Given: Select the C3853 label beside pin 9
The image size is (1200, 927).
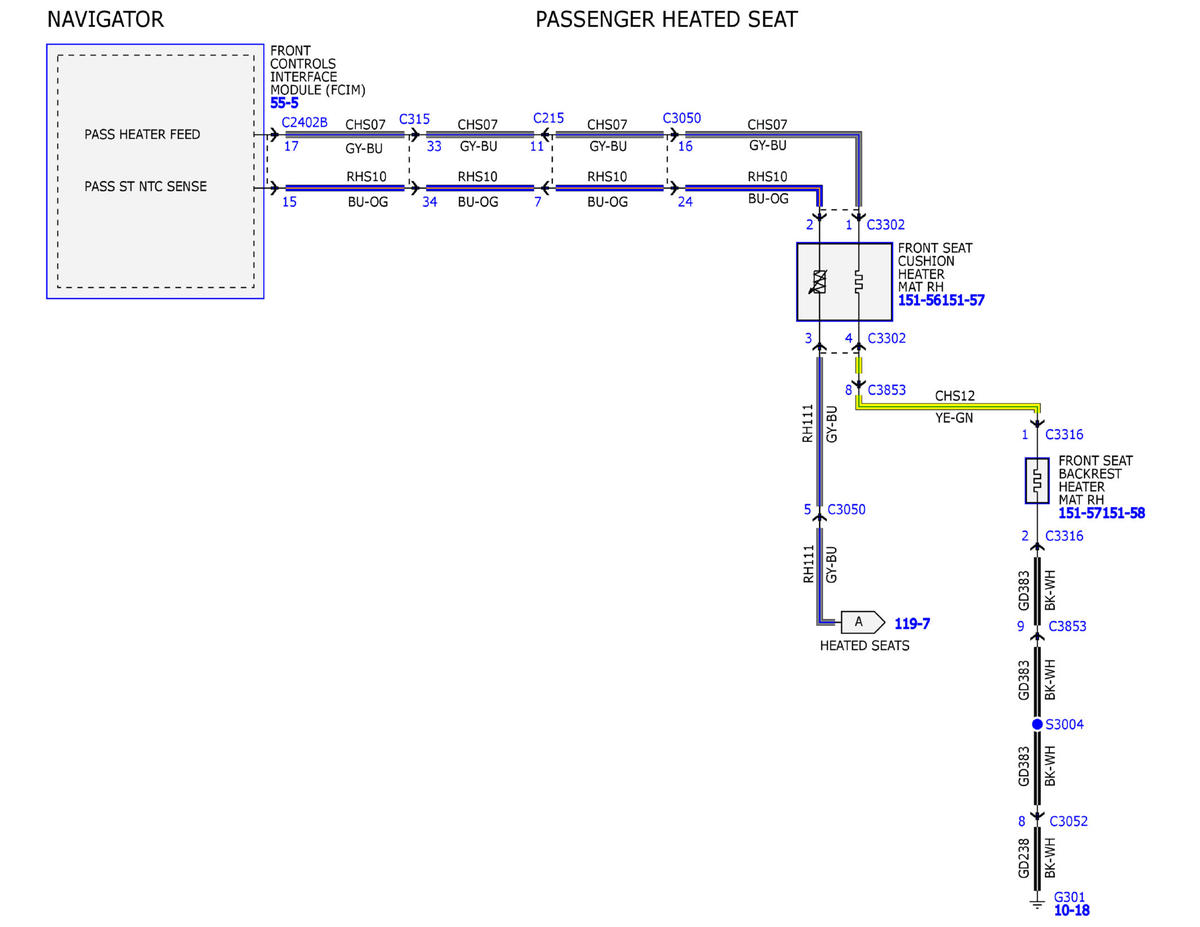Looking at the screenshot, I should tap(1066, 626).
